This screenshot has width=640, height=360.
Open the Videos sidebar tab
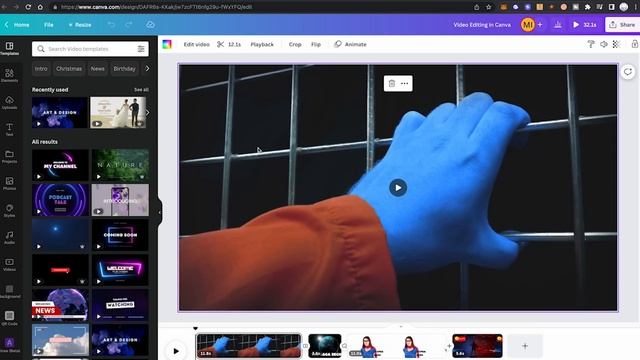pyautogui.click(x=9, y=264)
